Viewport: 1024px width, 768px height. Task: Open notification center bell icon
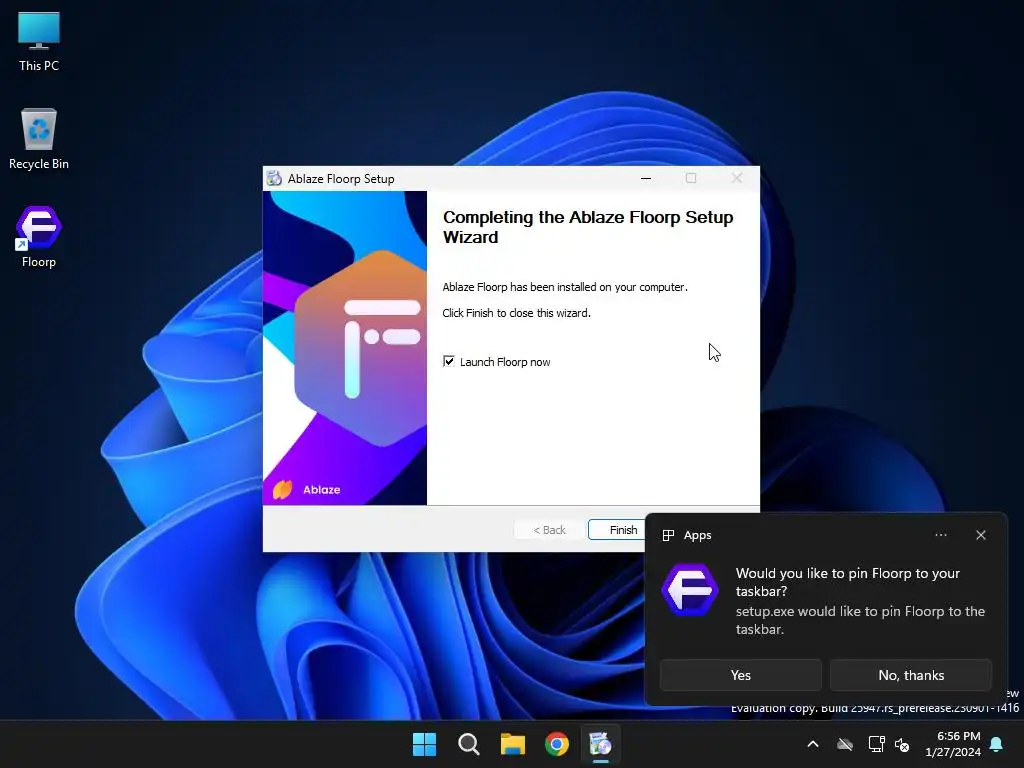point(997,744)
